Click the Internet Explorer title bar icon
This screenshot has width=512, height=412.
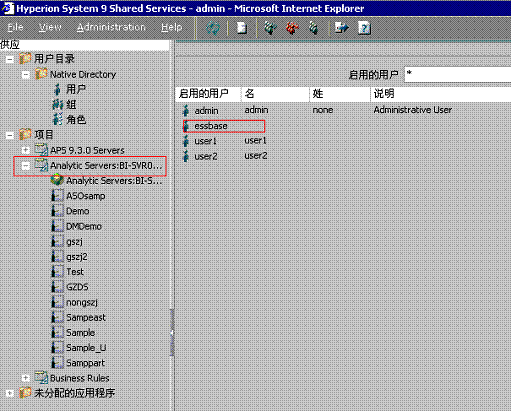pos(7,8)
